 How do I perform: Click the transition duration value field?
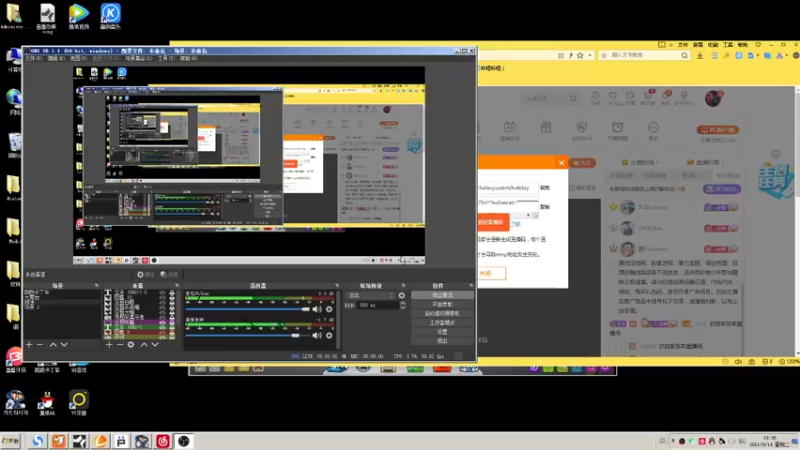click(x=378, y=305)
